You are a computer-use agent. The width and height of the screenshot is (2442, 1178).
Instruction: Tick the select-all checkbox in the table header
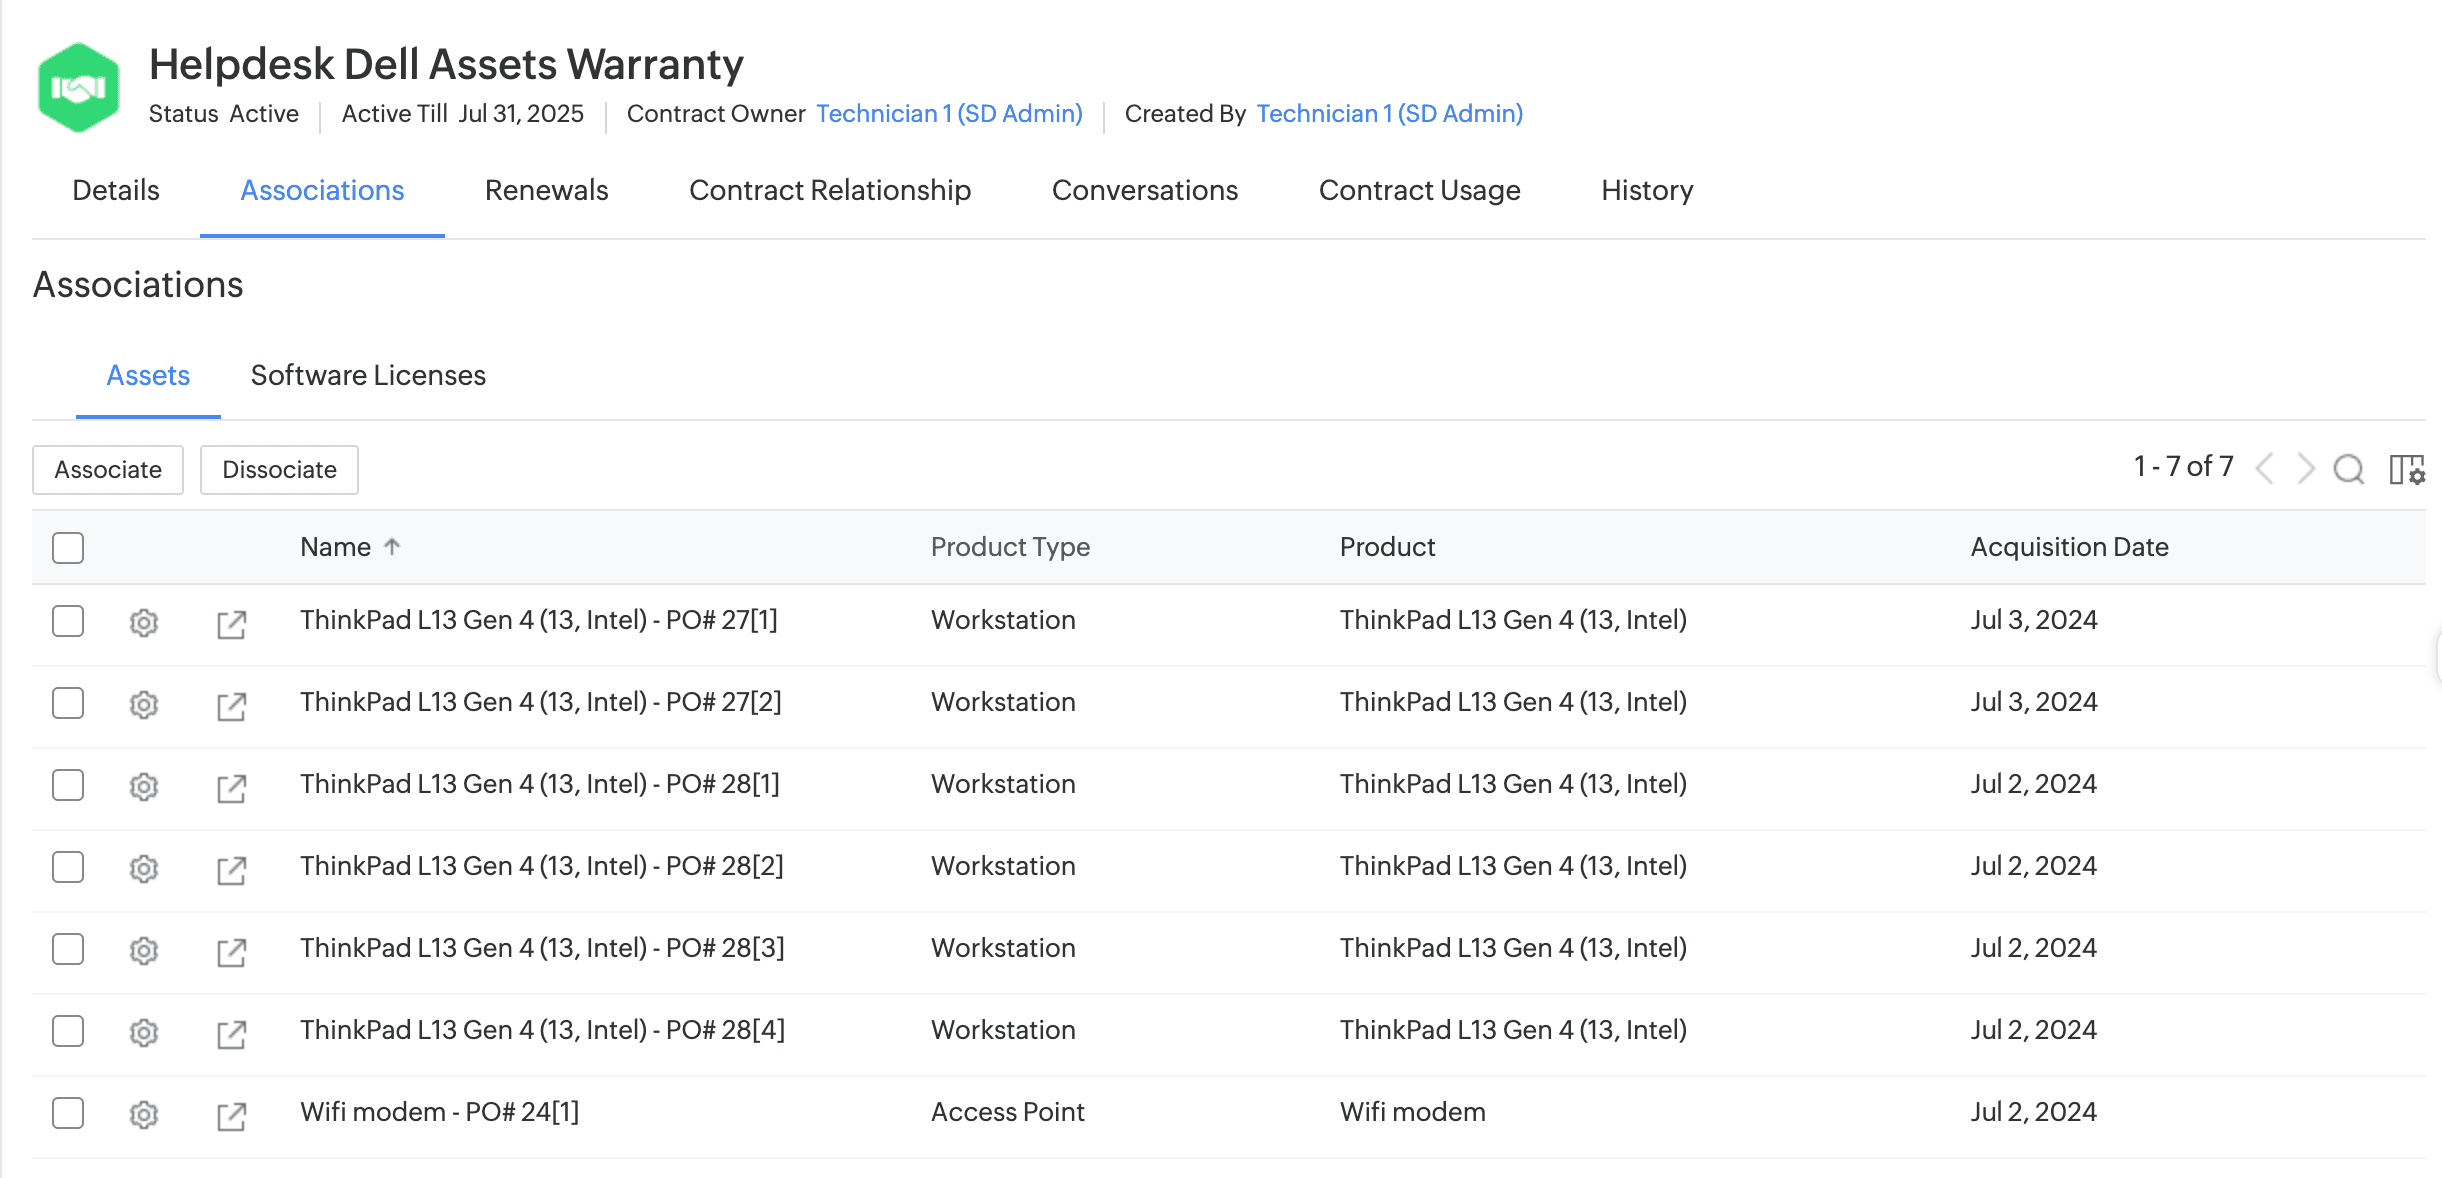coord(68,547)
